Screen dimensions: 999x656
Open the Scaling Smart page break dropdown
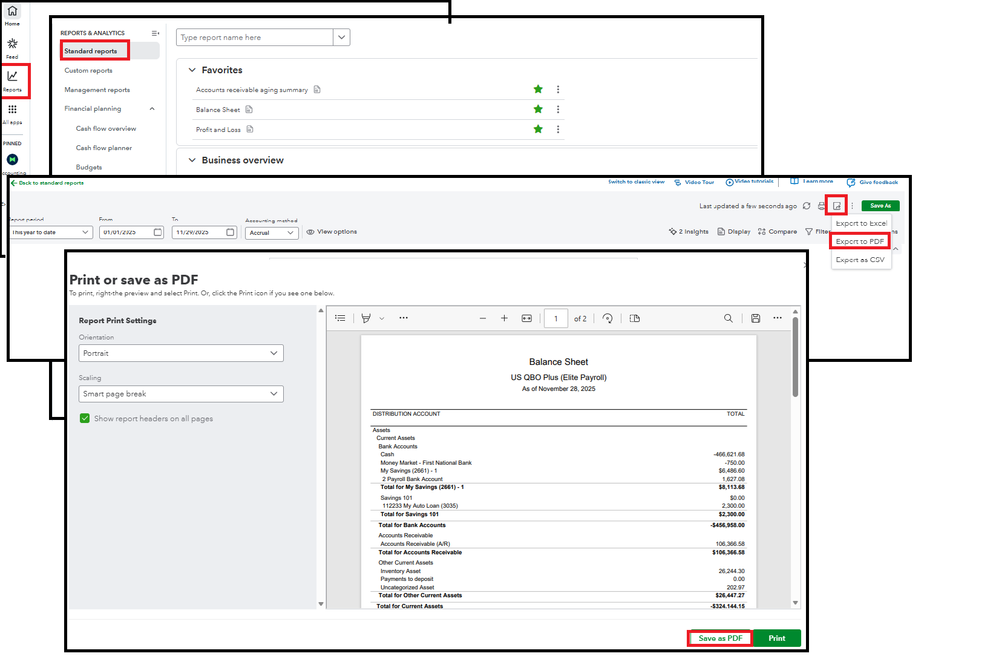(181, 394)
